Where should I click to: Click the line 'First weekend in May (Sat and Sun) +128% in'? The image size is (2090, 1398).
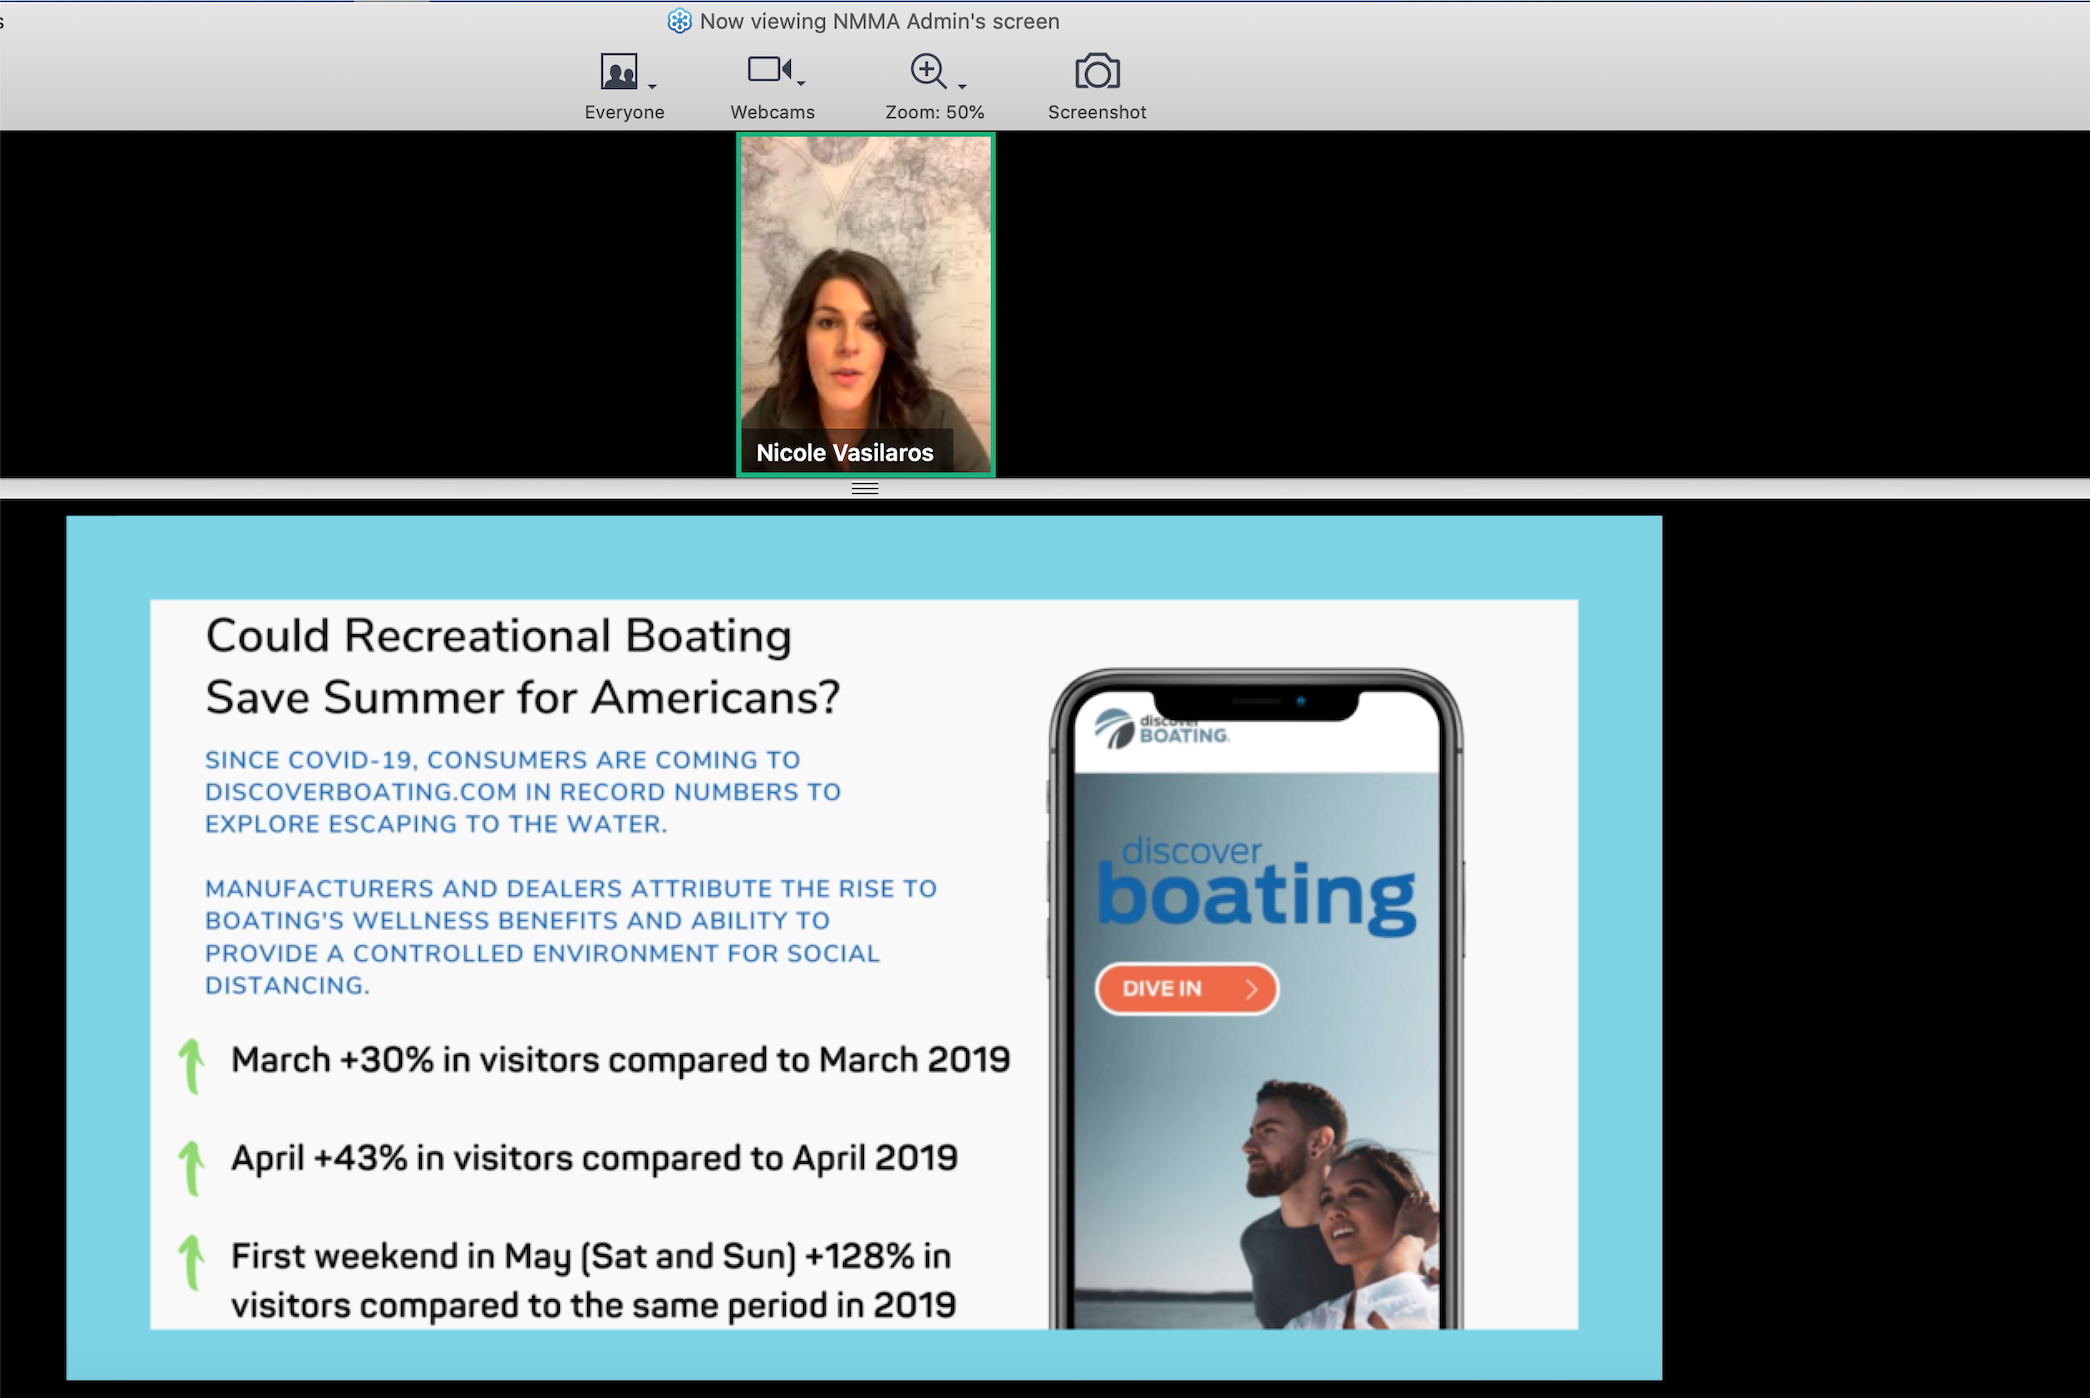click(x=591, y=1256)
